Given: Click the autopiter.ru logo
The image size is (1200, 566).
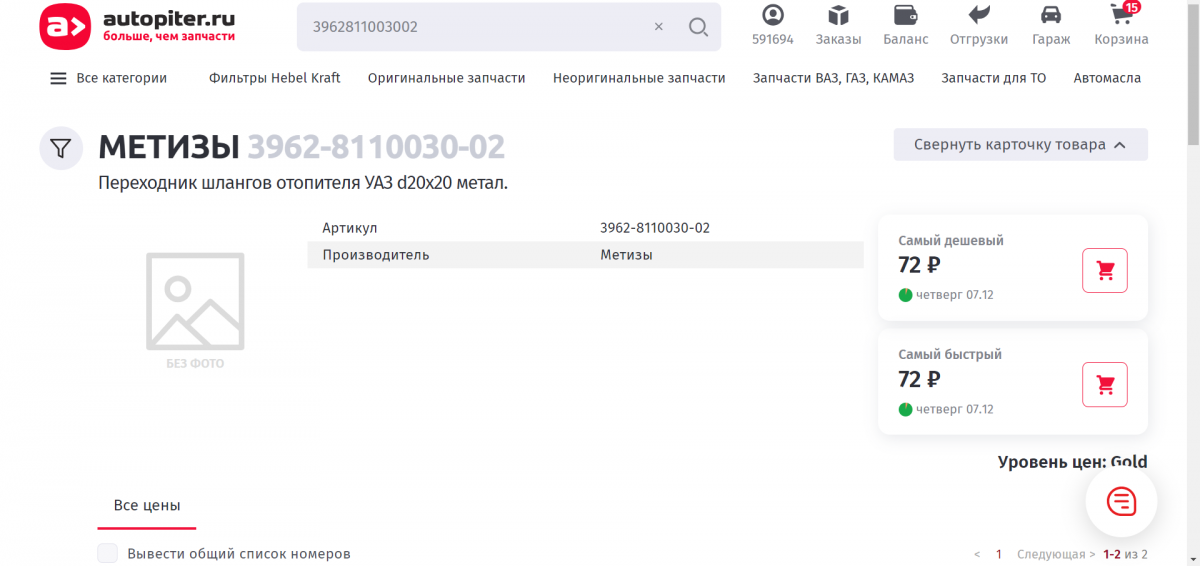Looking at the screenshot, I should 138,26.
